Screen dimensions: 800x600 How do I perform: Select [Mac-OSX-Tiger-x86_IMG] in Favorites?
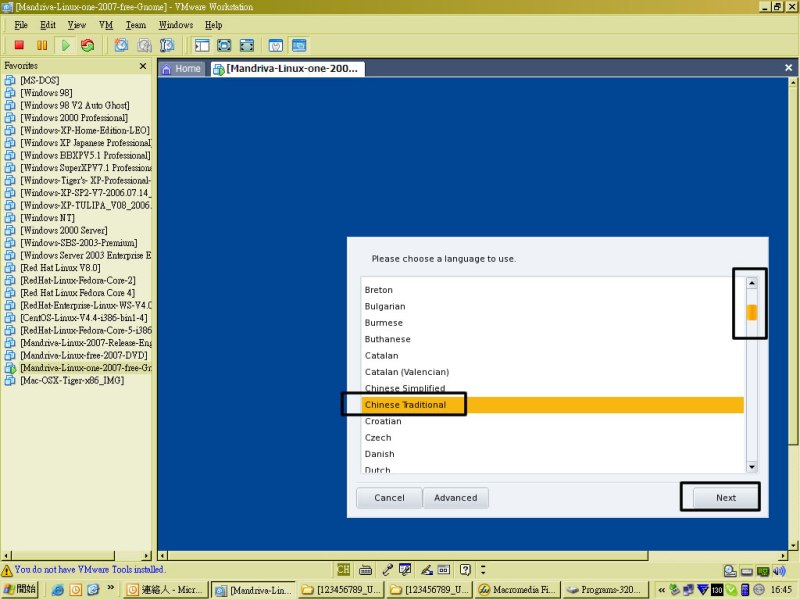click(72, 380)
